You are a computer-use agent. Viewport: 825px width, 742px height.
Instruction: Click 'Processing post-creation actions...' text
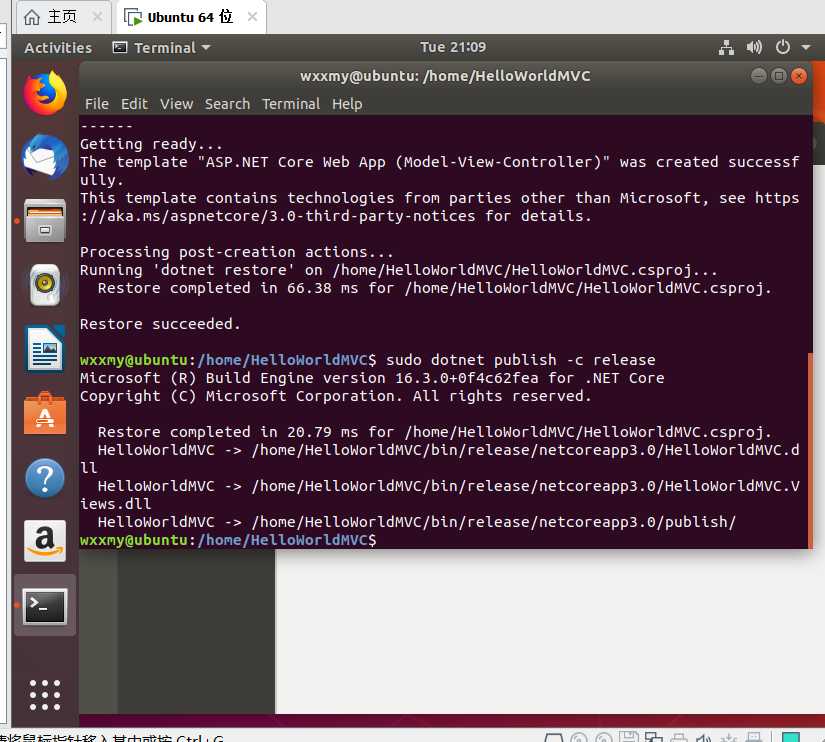click(x=236, y=252)
